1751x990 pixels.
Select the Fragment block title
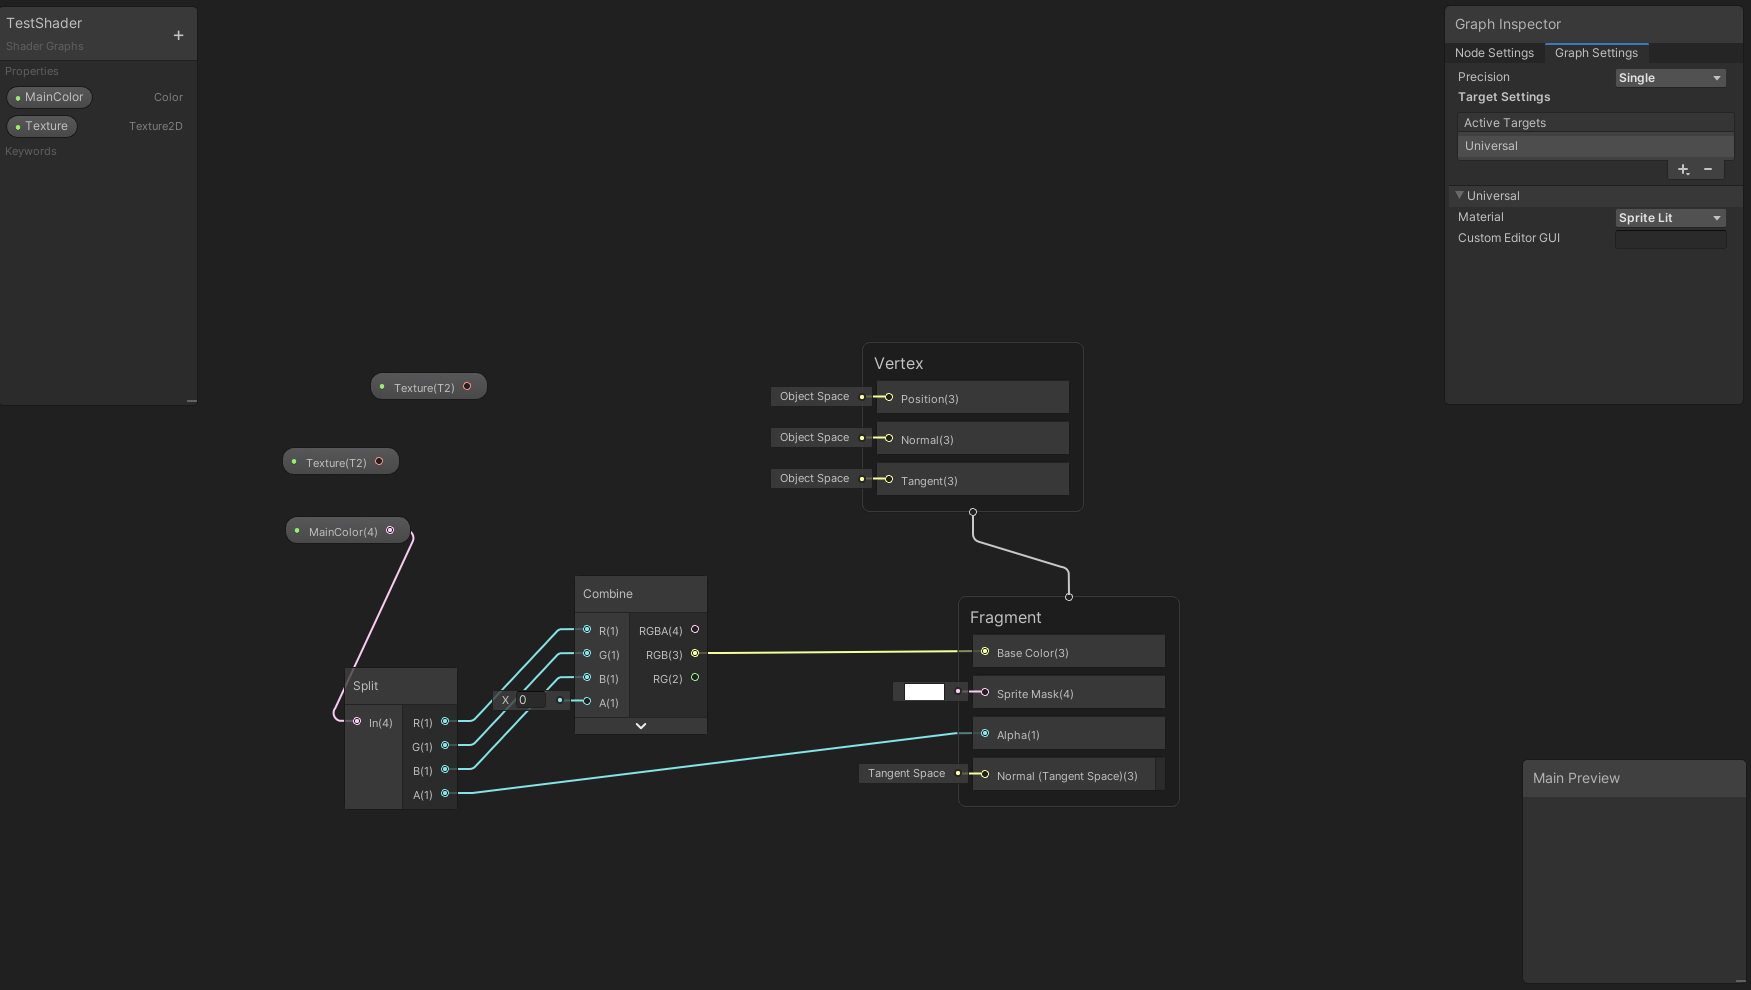click(x=1005, y=618)
